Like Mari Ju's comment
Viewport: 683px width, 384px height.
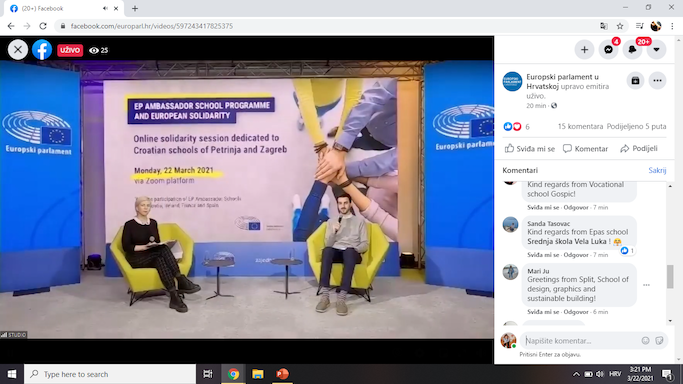pyautogui.click(x=543, y=312)
